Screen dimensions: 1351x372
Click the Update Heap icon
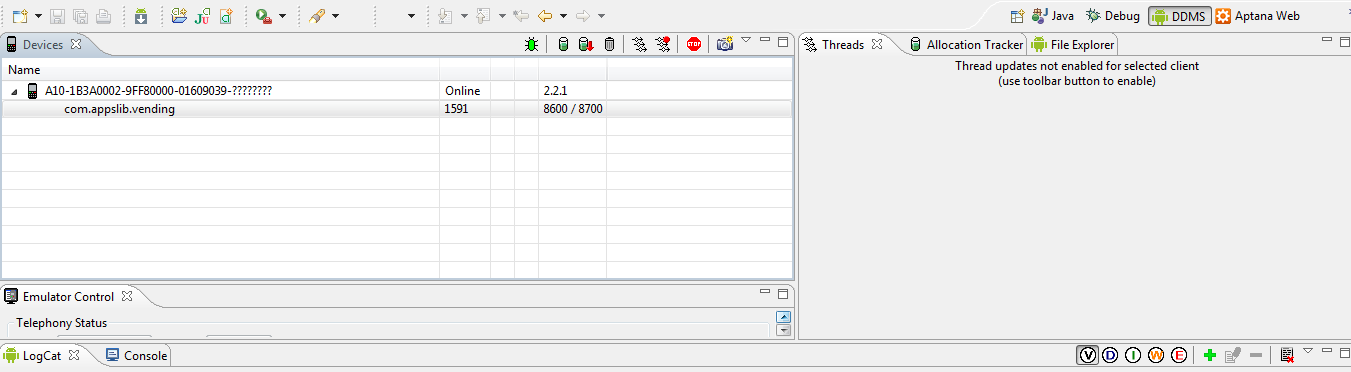(x=563, y=44)
